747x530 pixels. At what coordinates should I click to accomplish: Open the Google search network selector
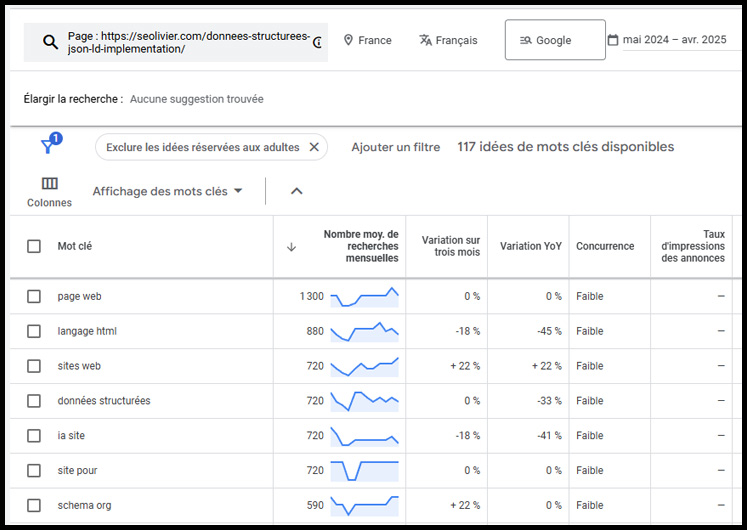pos(555,40)
